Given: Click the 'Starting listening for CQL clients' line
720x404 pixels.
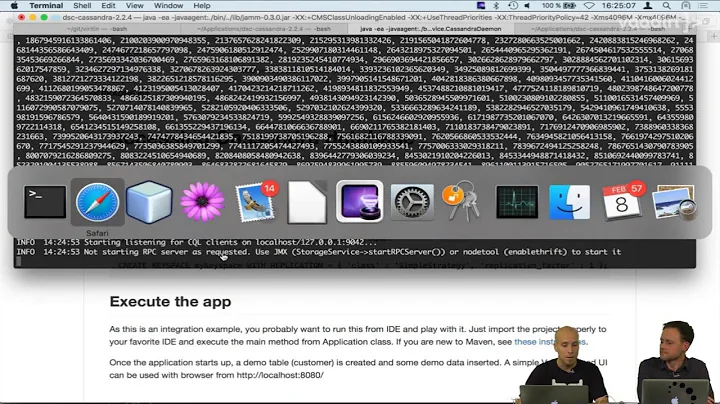Looking at the screenshot, I should click(x=197, y=242).
